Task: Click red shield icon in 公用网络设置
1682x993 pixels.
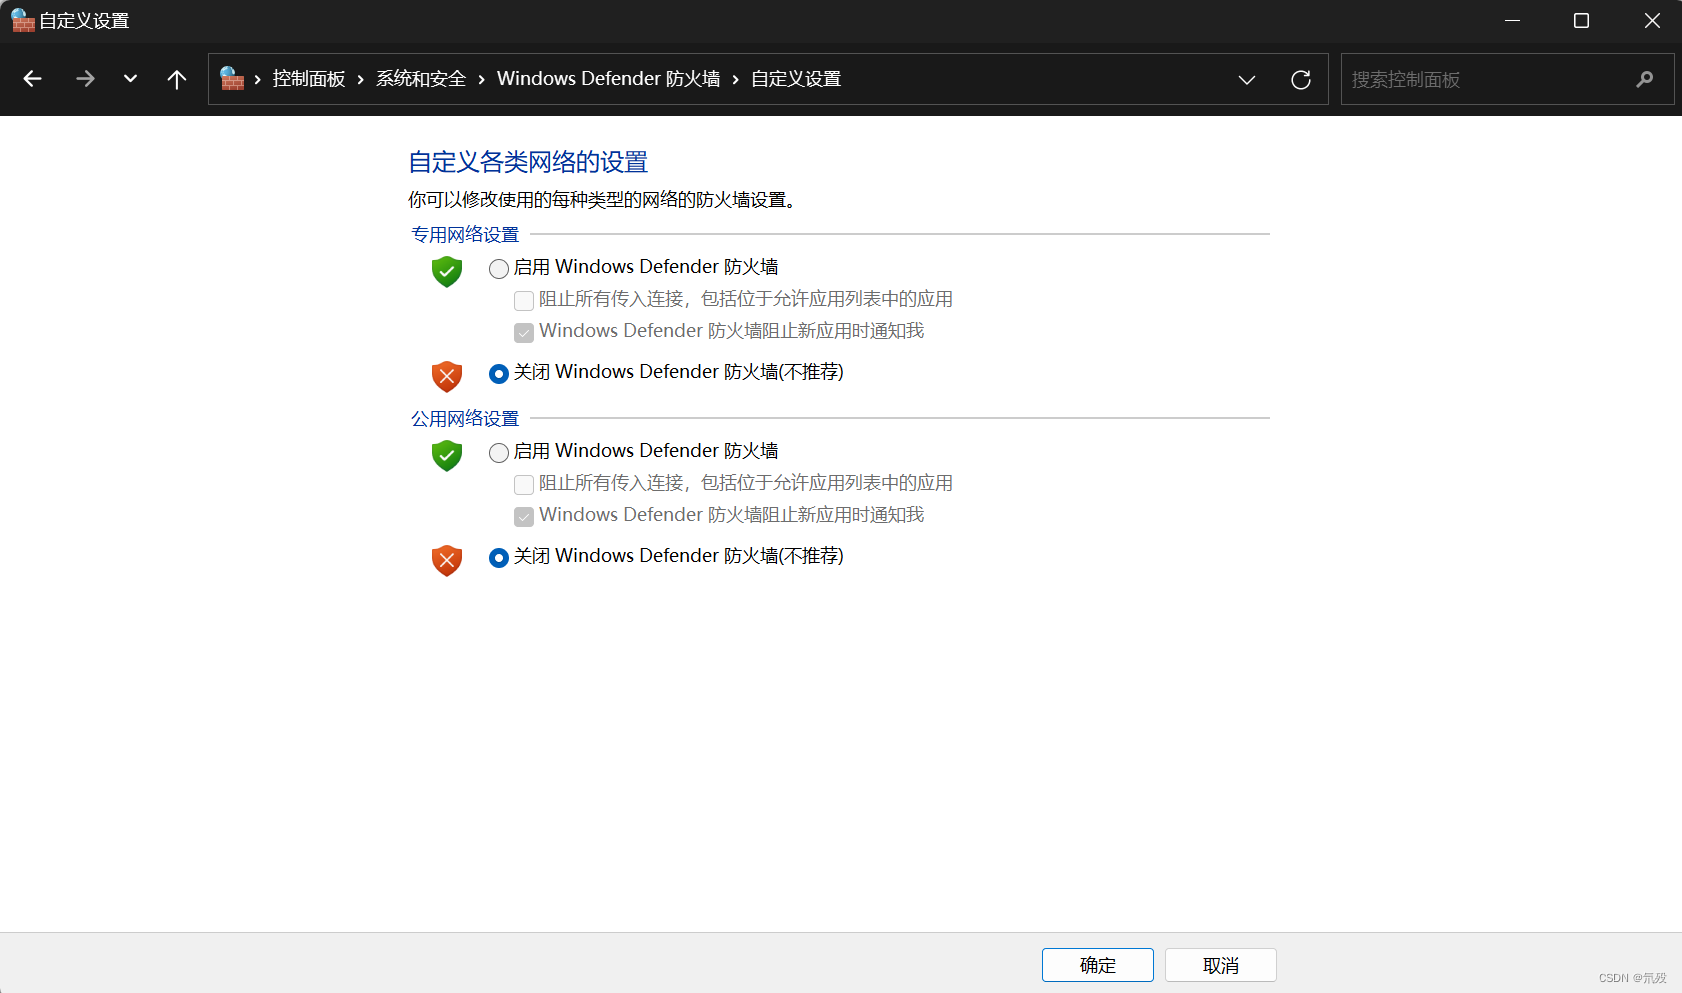Action: [447, 560]
